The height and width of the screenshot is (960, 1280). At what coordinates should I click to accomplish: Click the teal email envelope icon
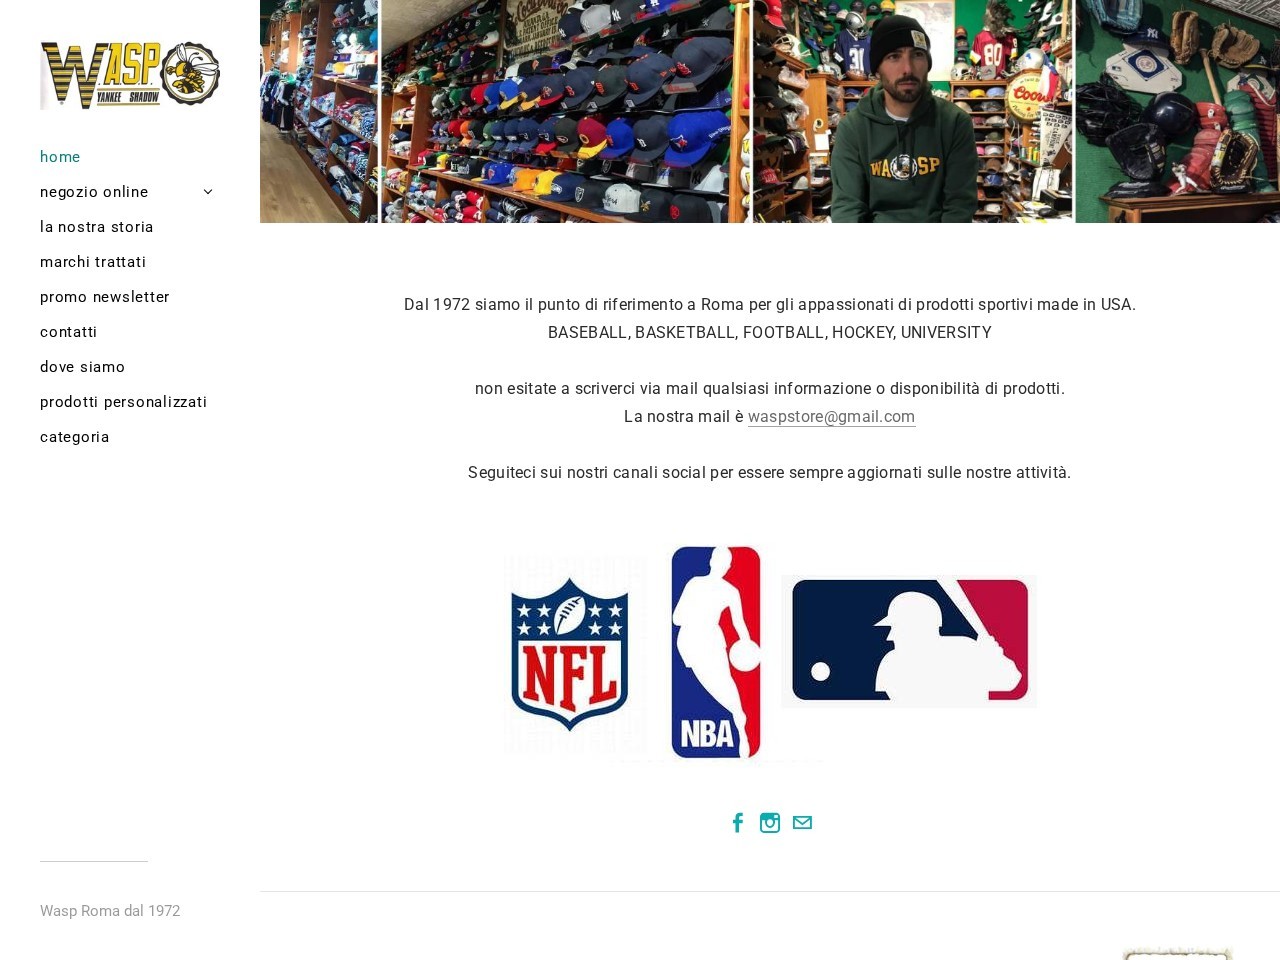pos(802,822)
